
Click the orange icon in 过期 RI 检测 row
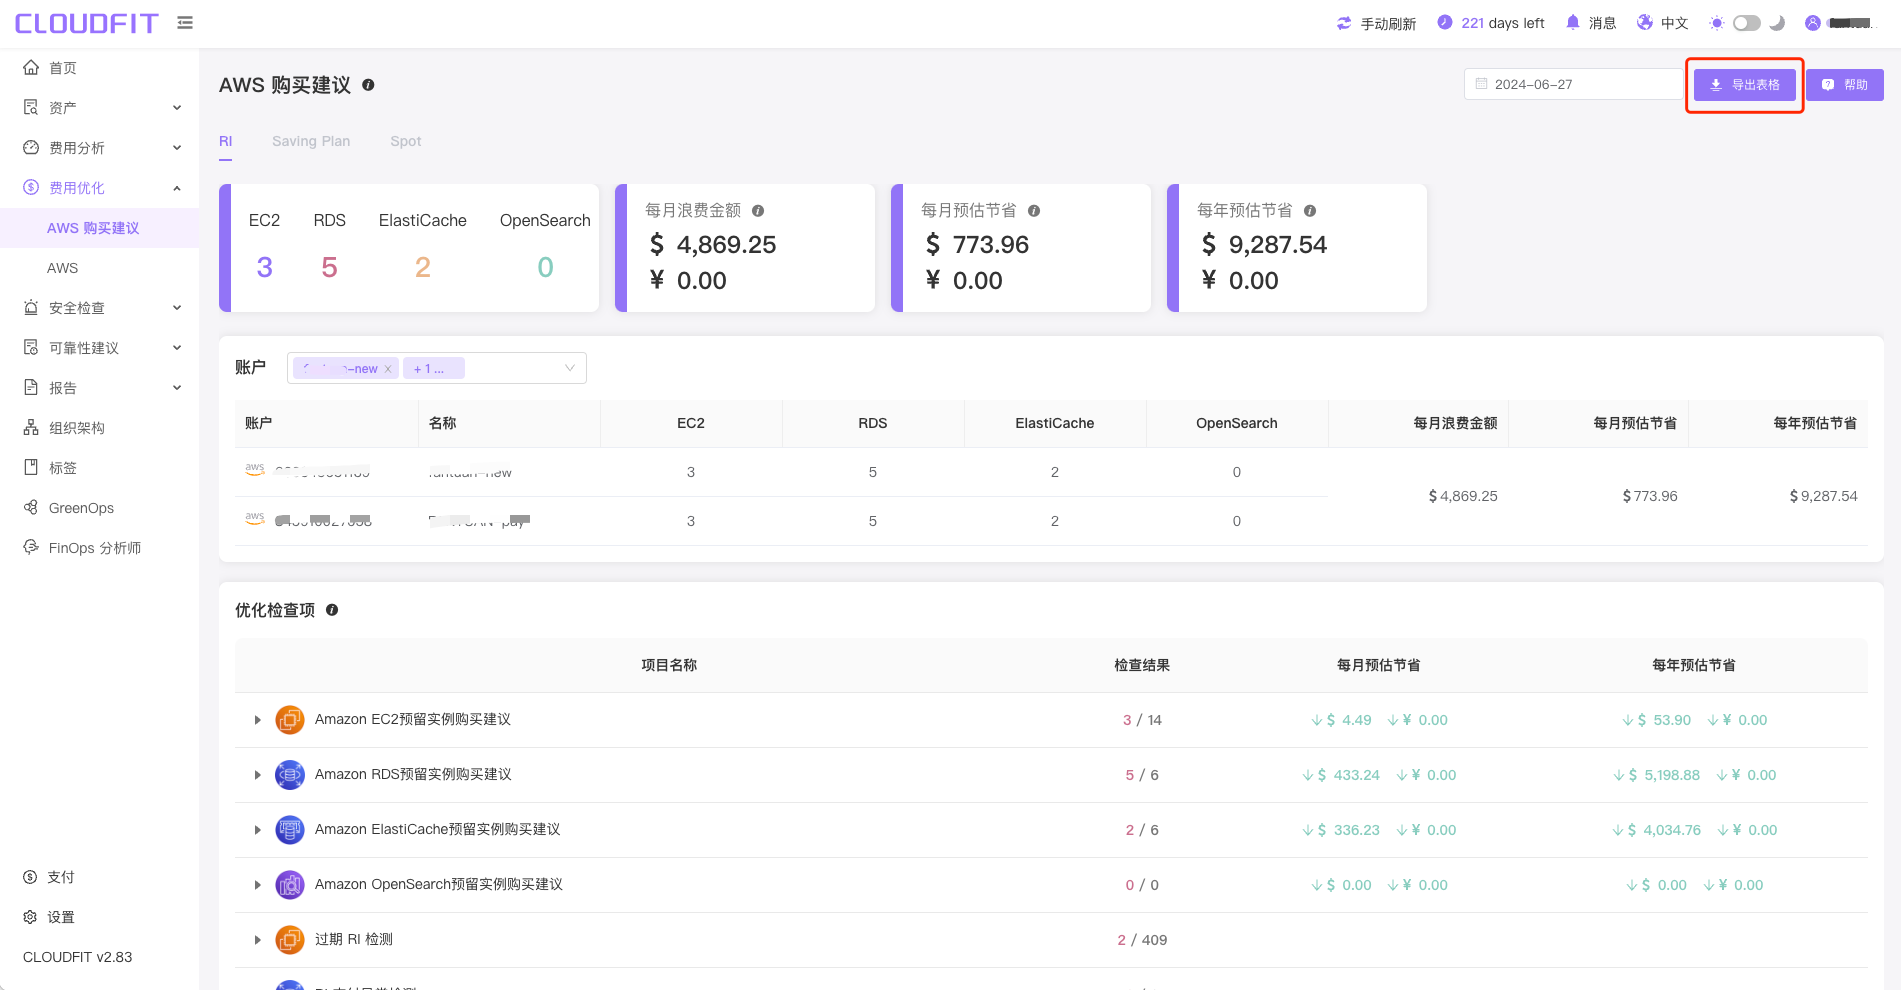pyautogui.click(x=290, y=940)
